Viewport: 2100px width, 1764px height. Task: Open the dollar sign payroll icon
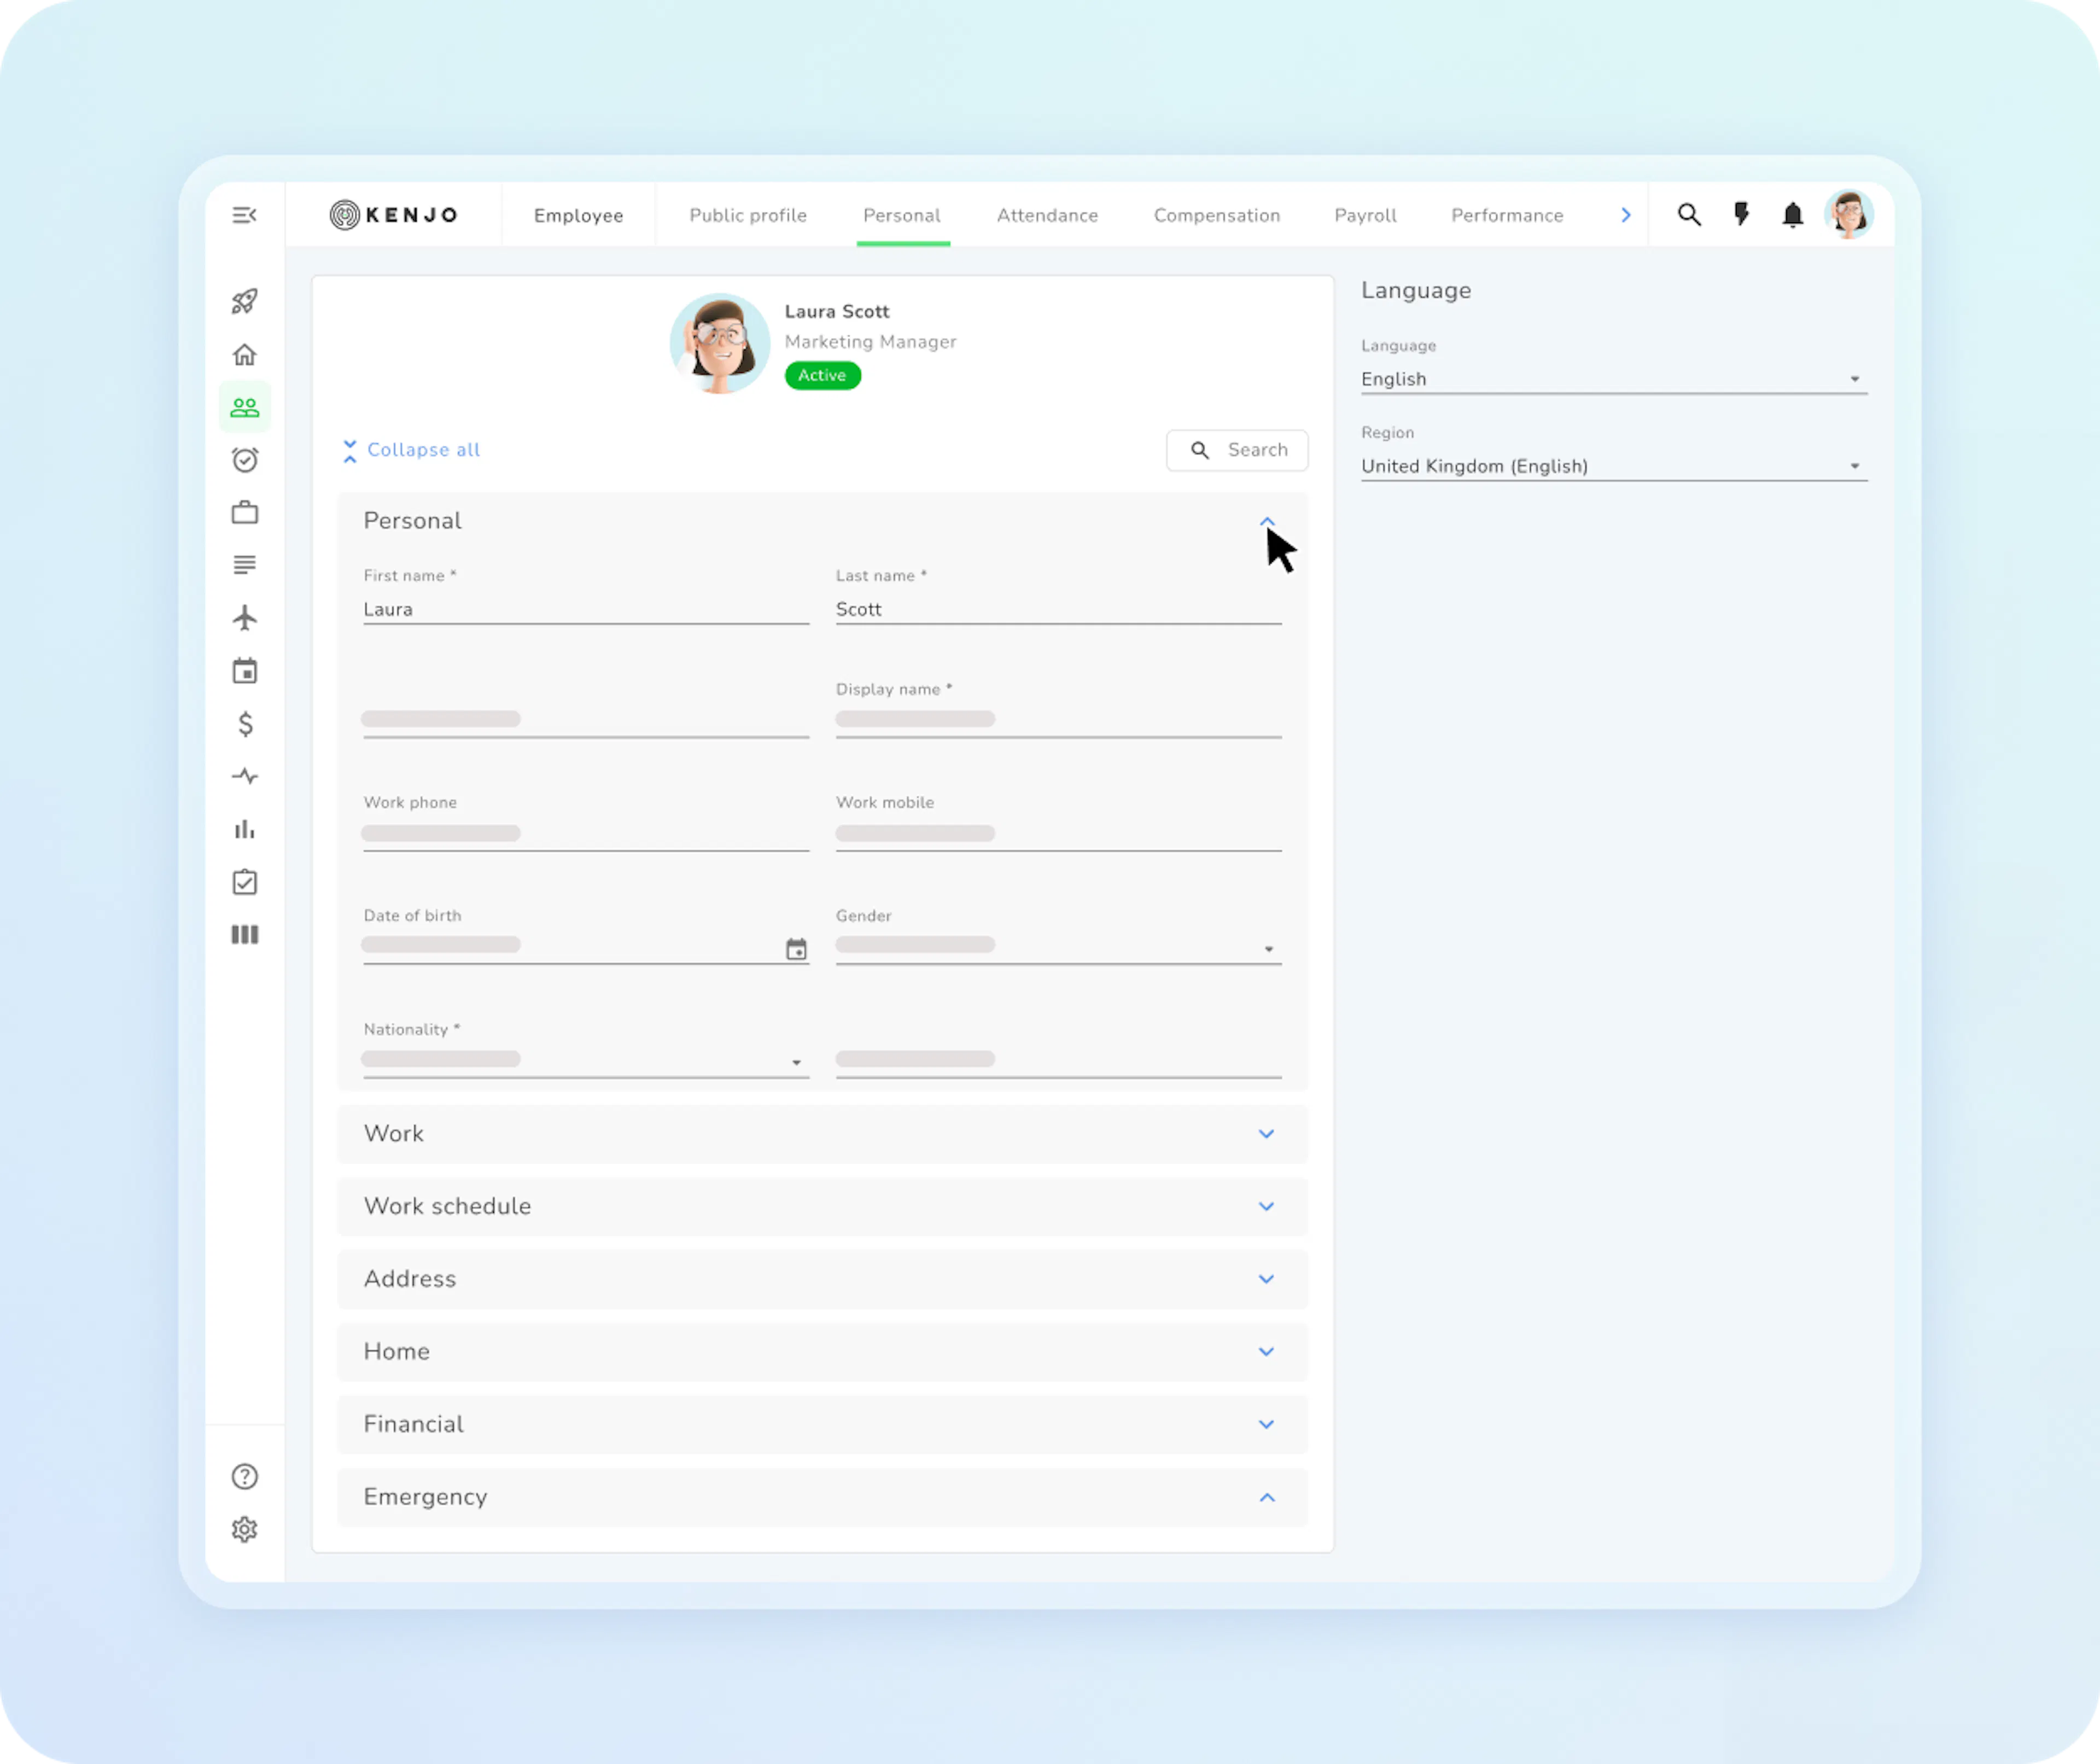click(245, 723)
